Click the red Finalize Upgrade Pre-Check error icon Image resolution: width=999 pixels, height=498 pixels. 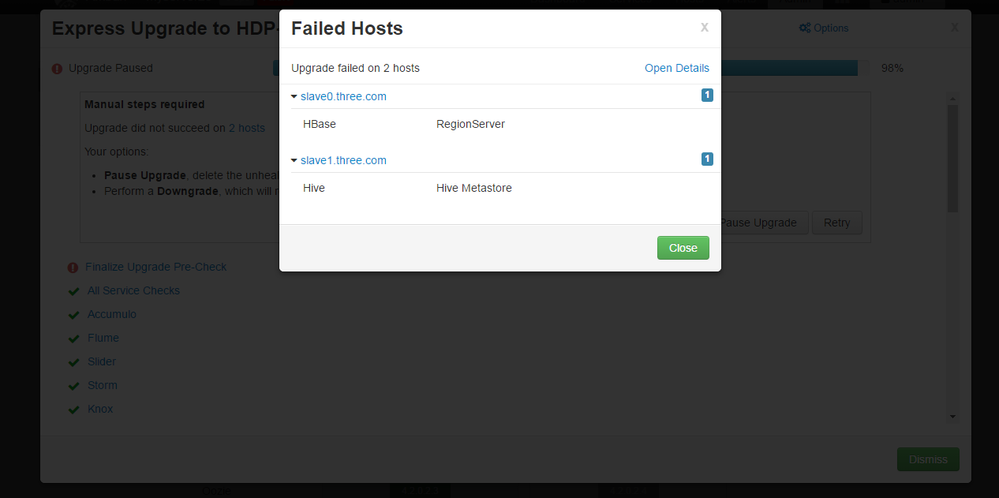click(73, 268)
